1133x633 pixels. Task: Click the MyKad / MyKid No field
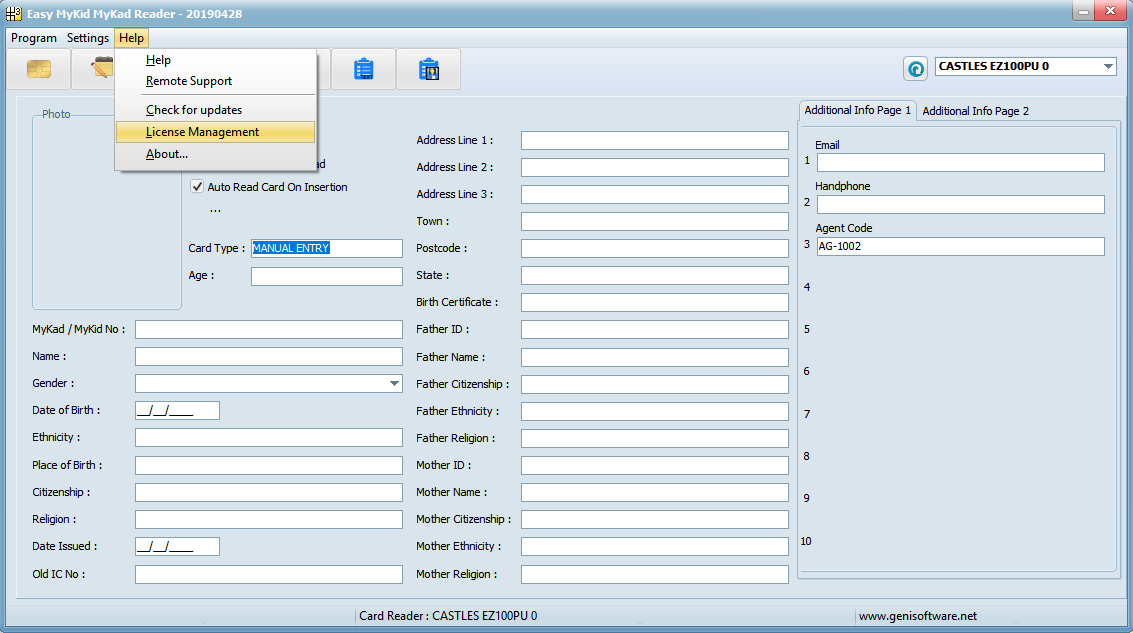pos(268,329)
